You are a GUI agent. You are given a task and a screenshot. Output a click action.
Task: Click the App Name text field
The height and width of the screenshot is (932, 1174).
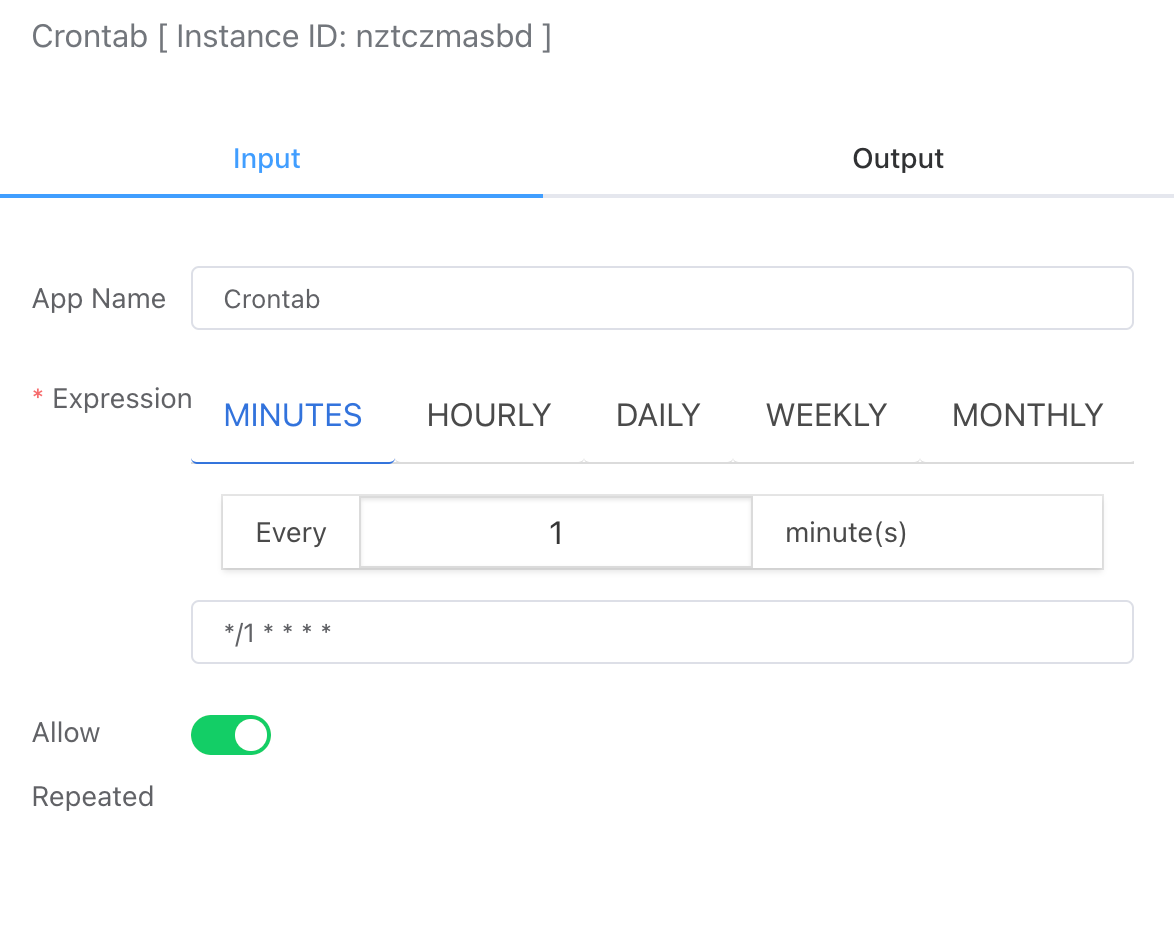(x=661, y=298)
